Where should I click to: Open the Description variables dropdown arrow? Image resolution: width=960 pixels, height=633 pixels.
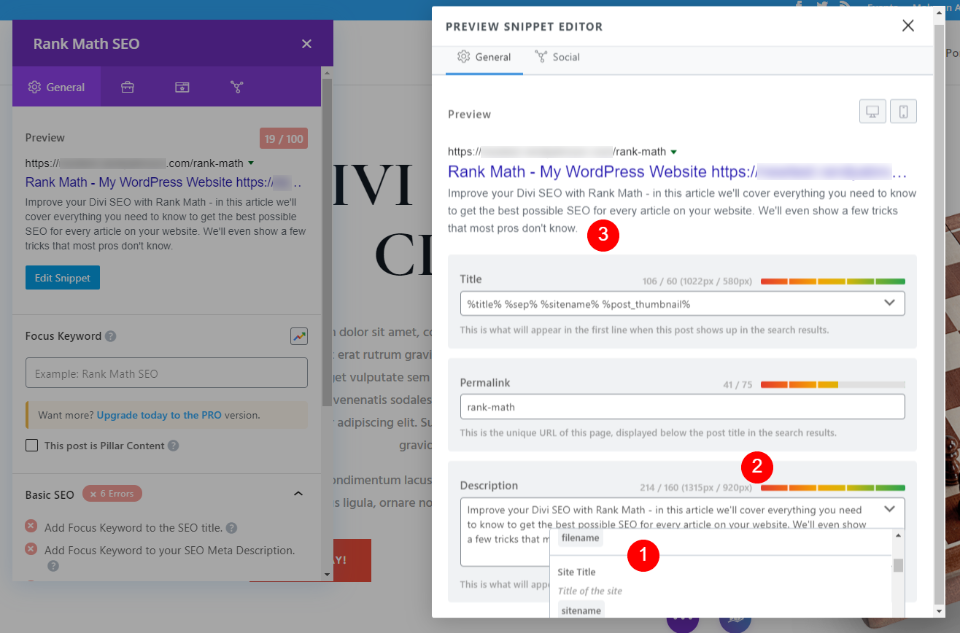click(890, 509)
